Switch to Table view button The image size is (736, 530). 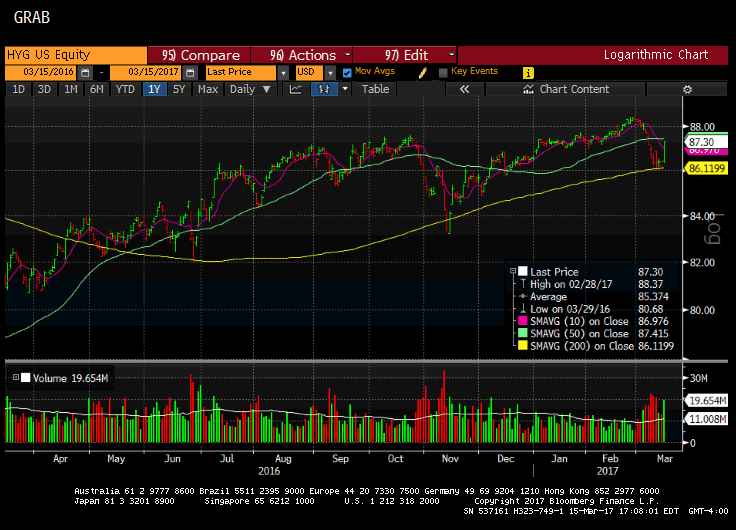tap(375, 89)
